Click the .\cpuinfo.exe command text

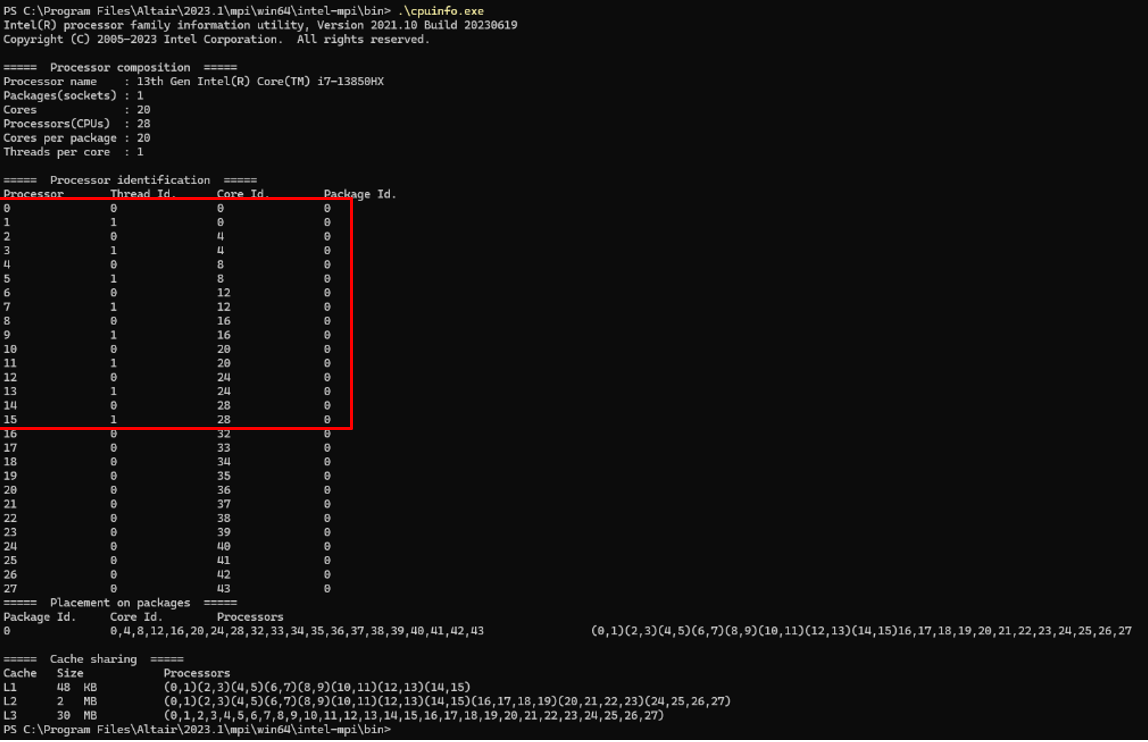pos(441,11)
